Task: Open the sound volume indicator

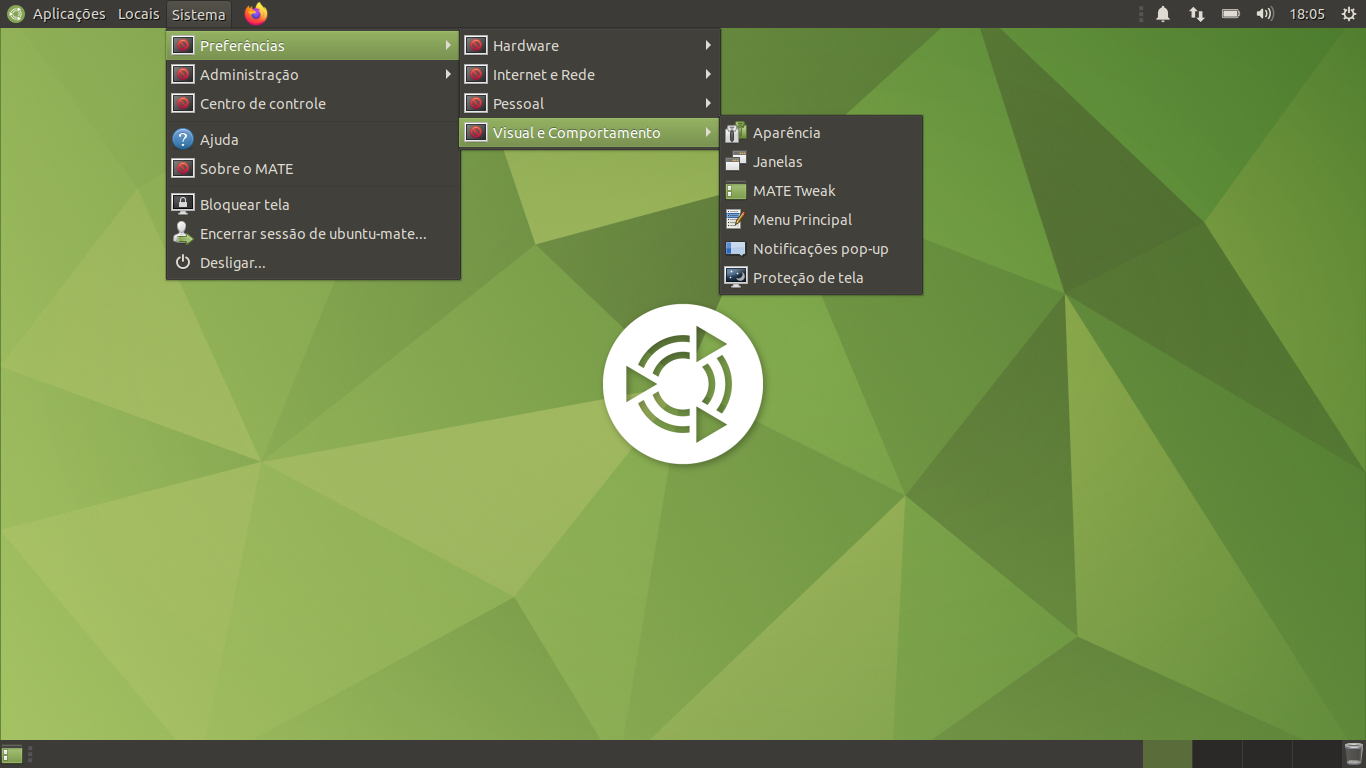Action: pos(1265,14)
